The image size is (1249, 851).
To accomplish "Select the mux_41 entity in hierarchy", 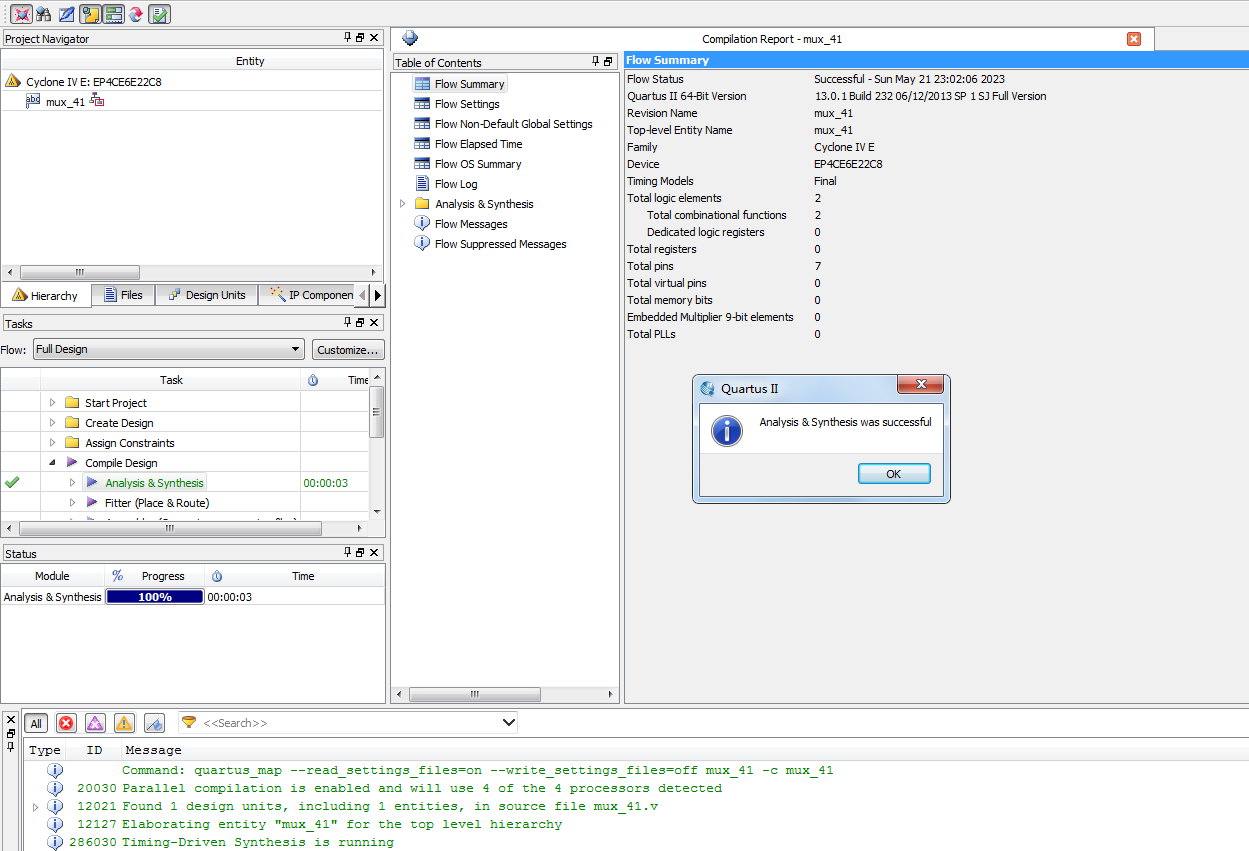I will point(65,101).
